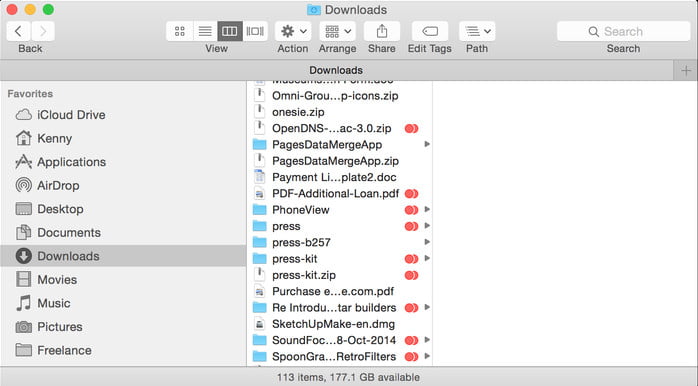Switch to list view mode
Screen dimensions: 698x386
pyautogui.click(x=205, y=31)
